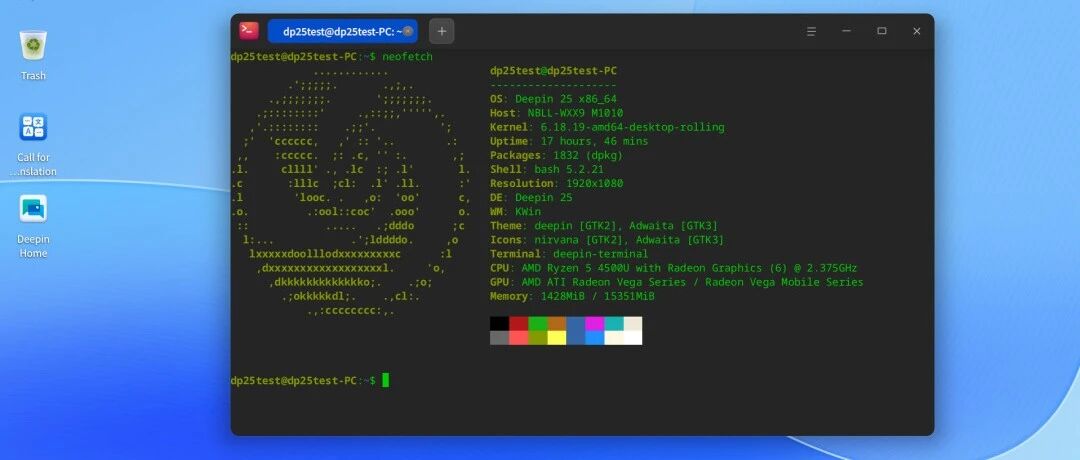1080x460 pixels.
Task: Click the gray swatch in bottom palette row
Action: [x=499, y=337]
